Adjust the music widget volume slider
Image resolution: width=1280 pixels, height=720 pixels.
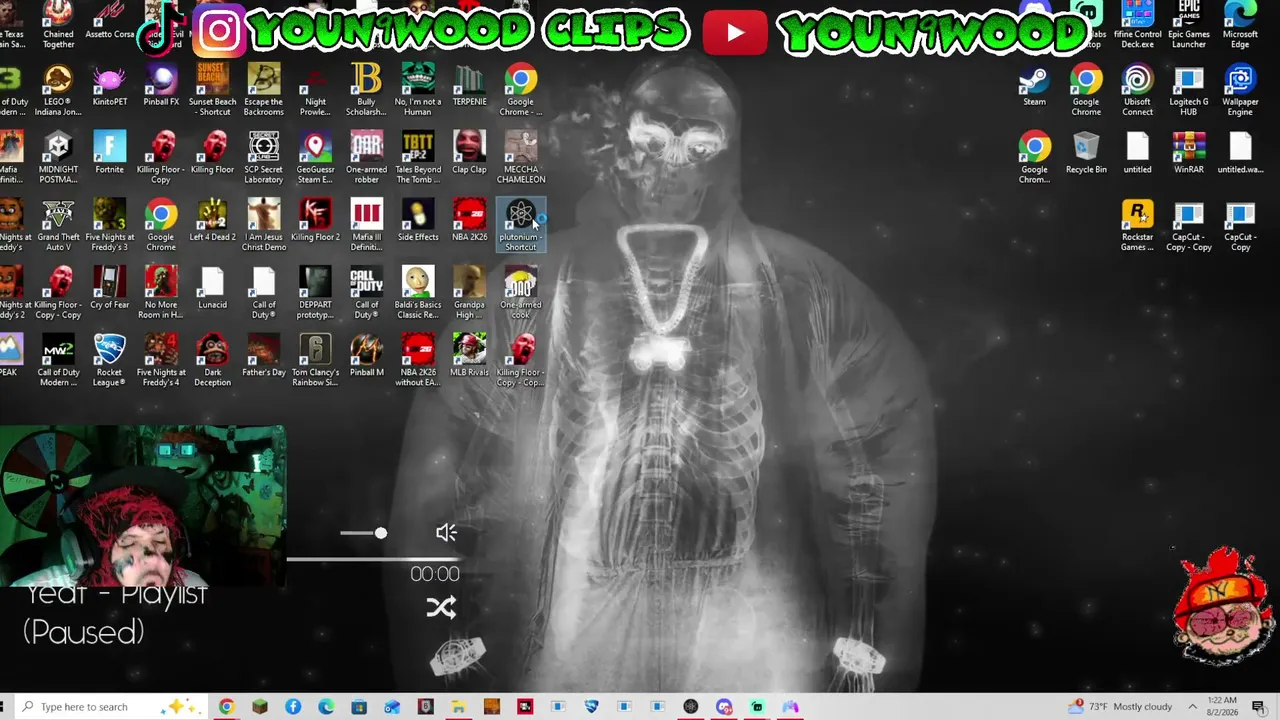(x=363, y=533)
